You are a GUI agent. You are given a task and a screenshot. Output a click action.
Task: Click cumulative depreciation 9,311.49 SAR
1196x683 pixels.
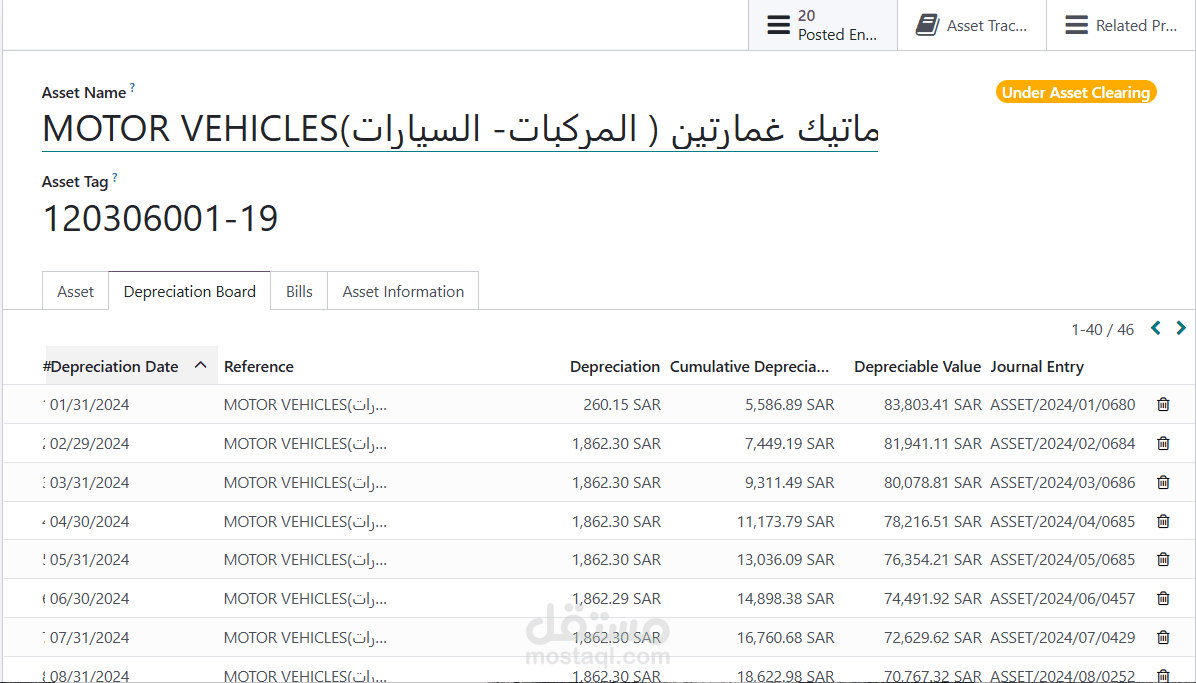pos(789,482)
